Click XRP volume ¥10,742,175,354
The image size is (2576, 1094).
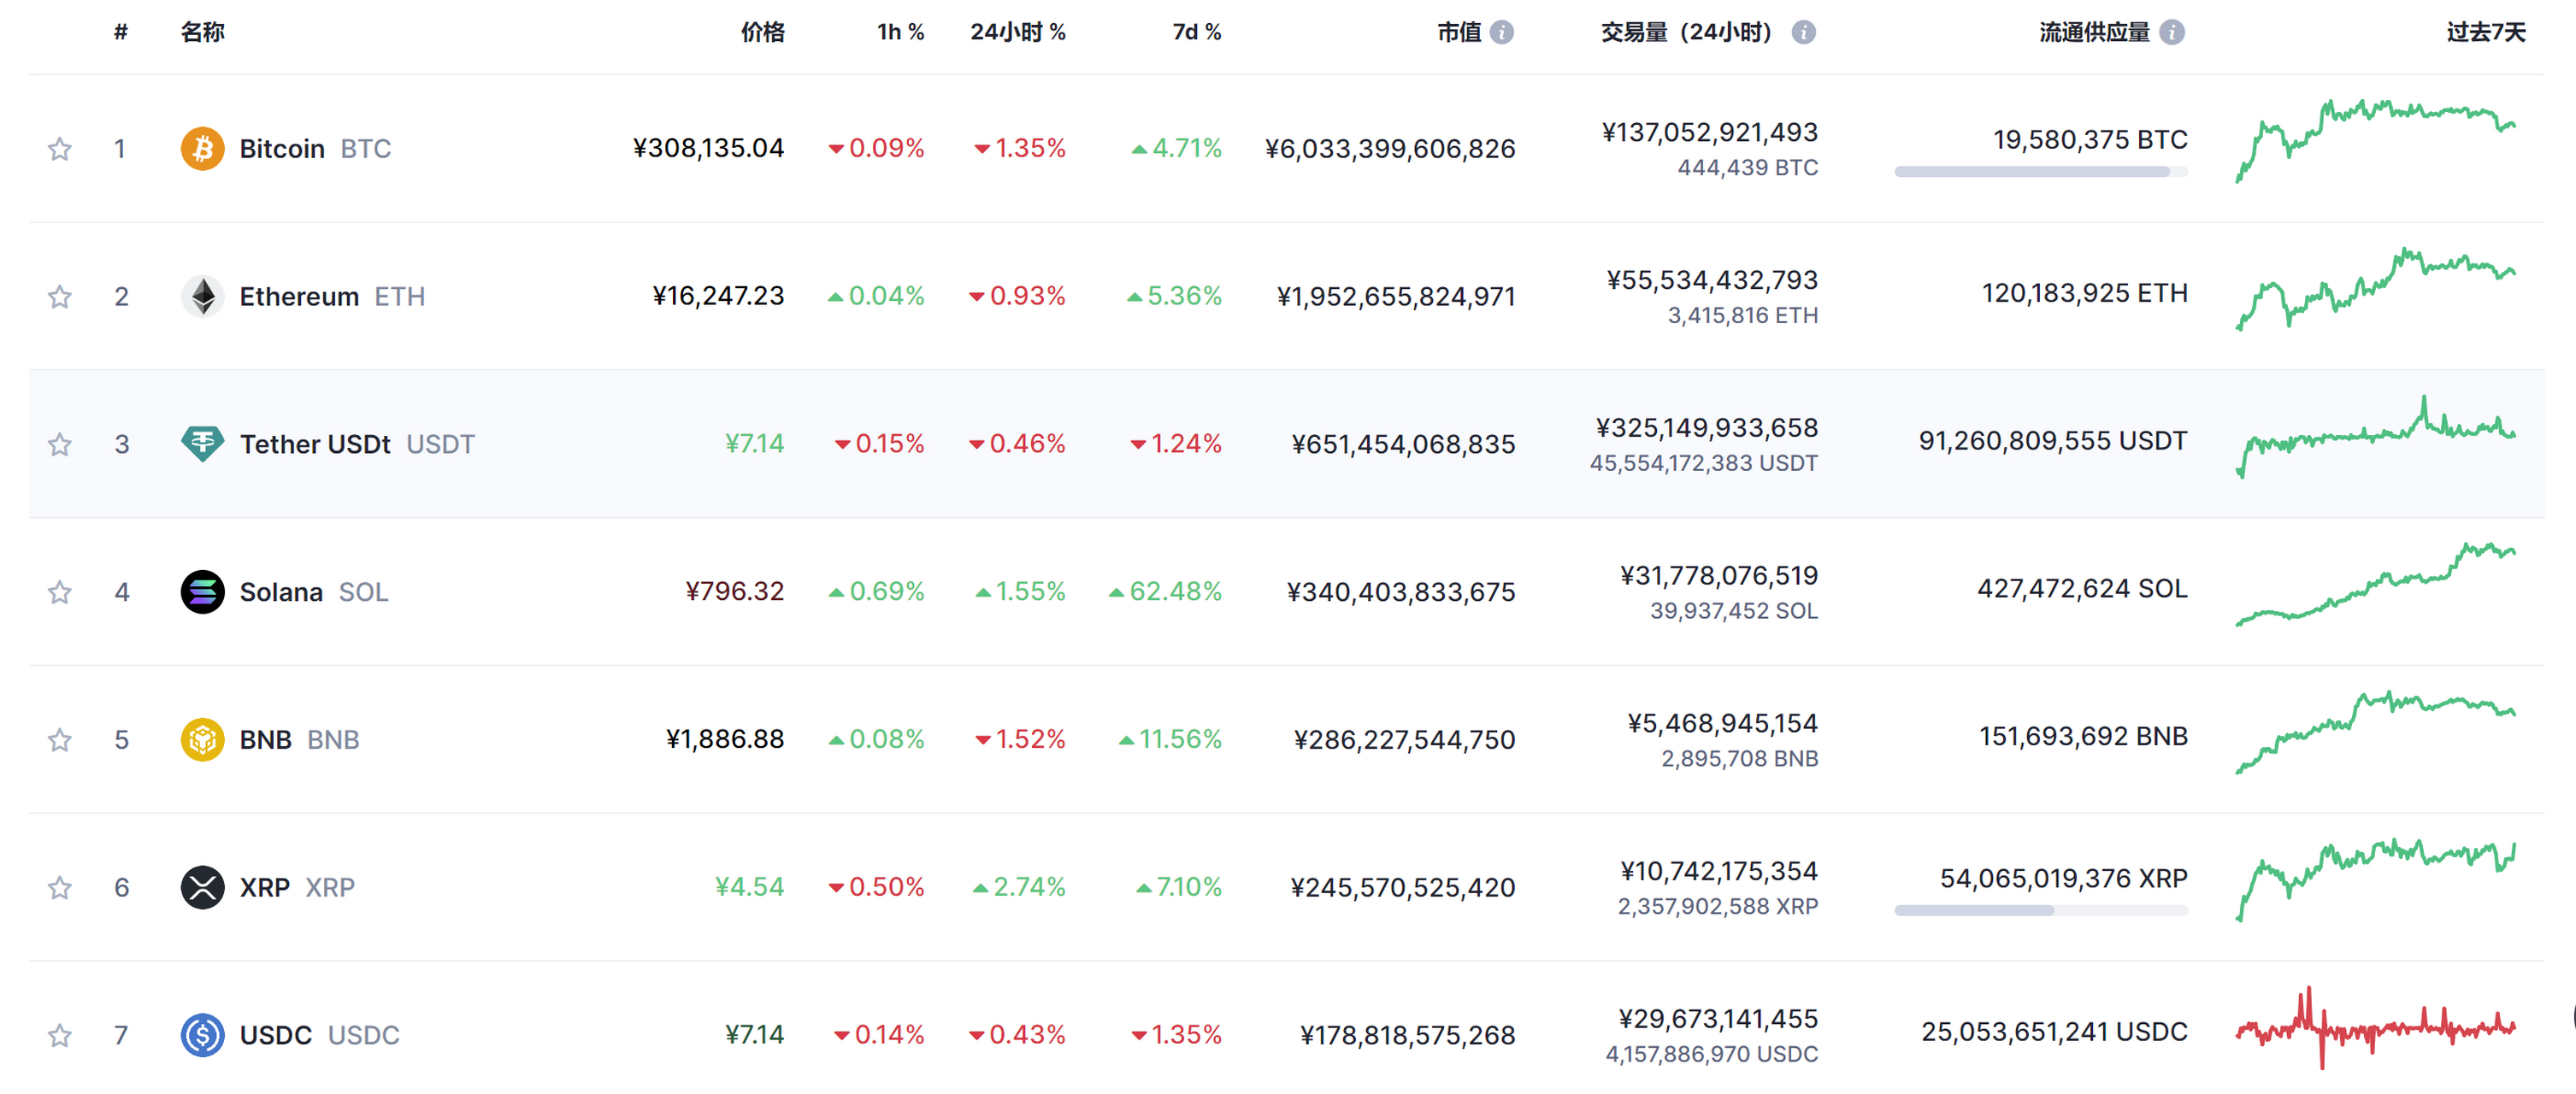point(1719,872)
